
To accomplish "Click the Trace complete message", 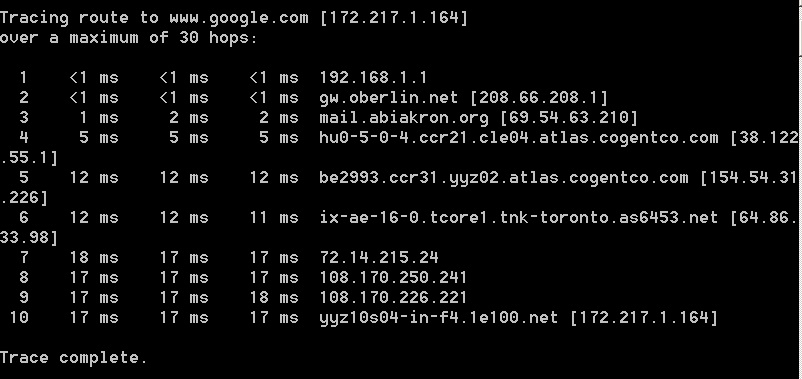I will pos(73,358).
